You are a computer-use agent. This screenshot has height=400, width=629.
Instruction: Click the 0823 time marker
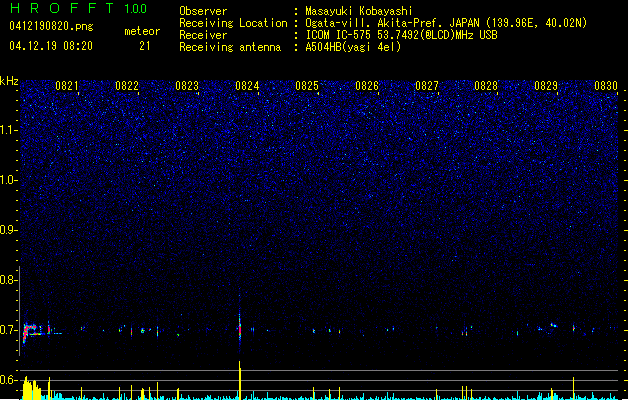pyautogui.click(x=187, y=86)
